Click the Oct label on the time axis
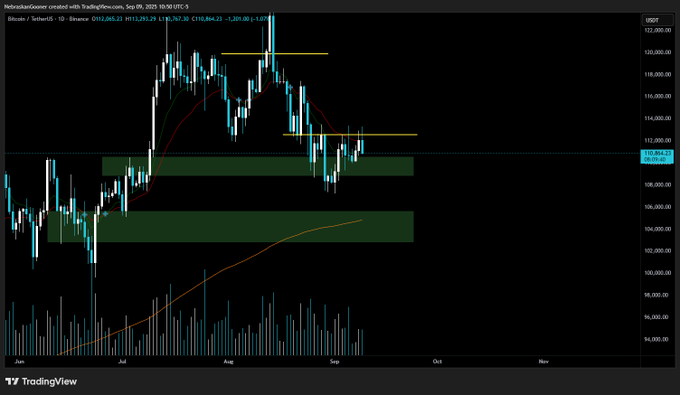Image resolution: width=680 pixels, height=395 pixels. (x=437, y=362)
